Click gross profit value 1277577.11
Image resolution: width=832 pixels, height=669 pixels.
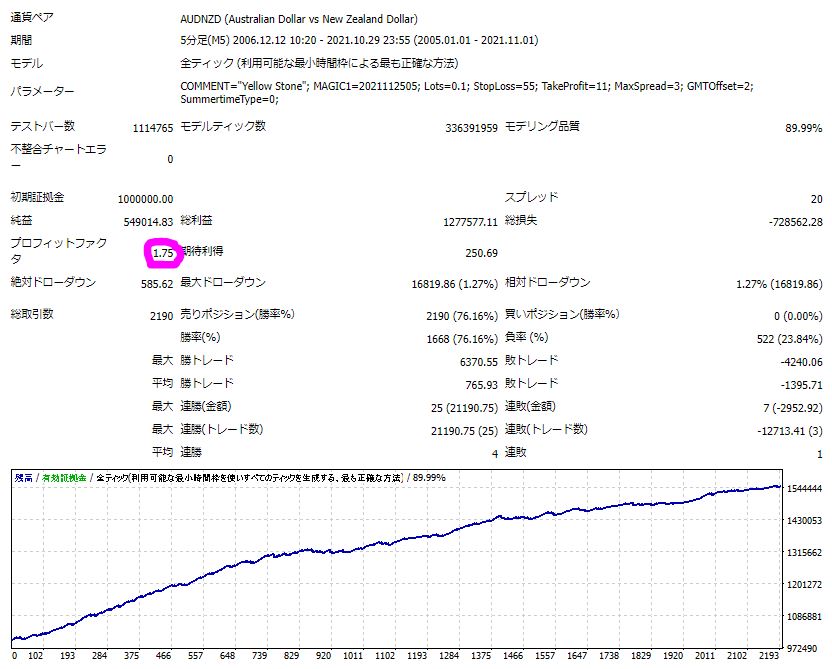471,222
